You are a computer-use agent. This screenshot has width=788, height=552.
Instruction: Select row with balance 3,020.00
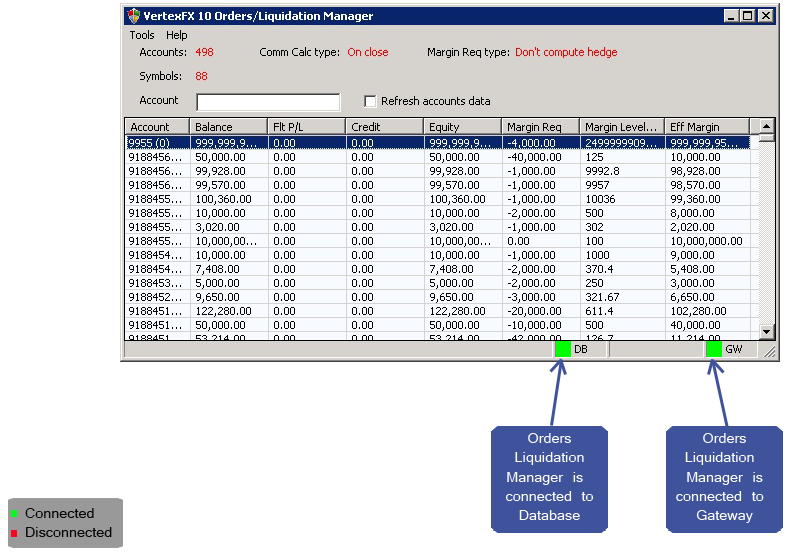click(x=437, y=227)
